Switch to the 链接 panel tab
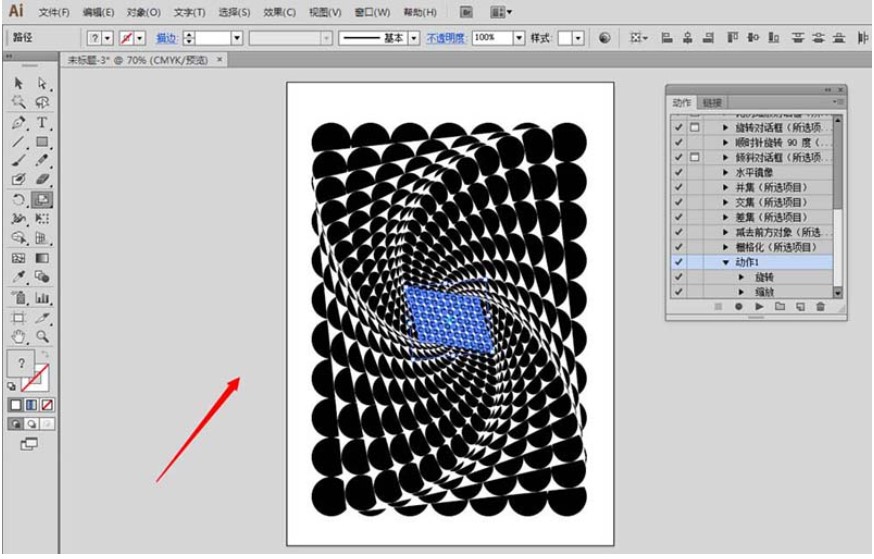Screen dimensions: 874x559 tap(712, 102)
